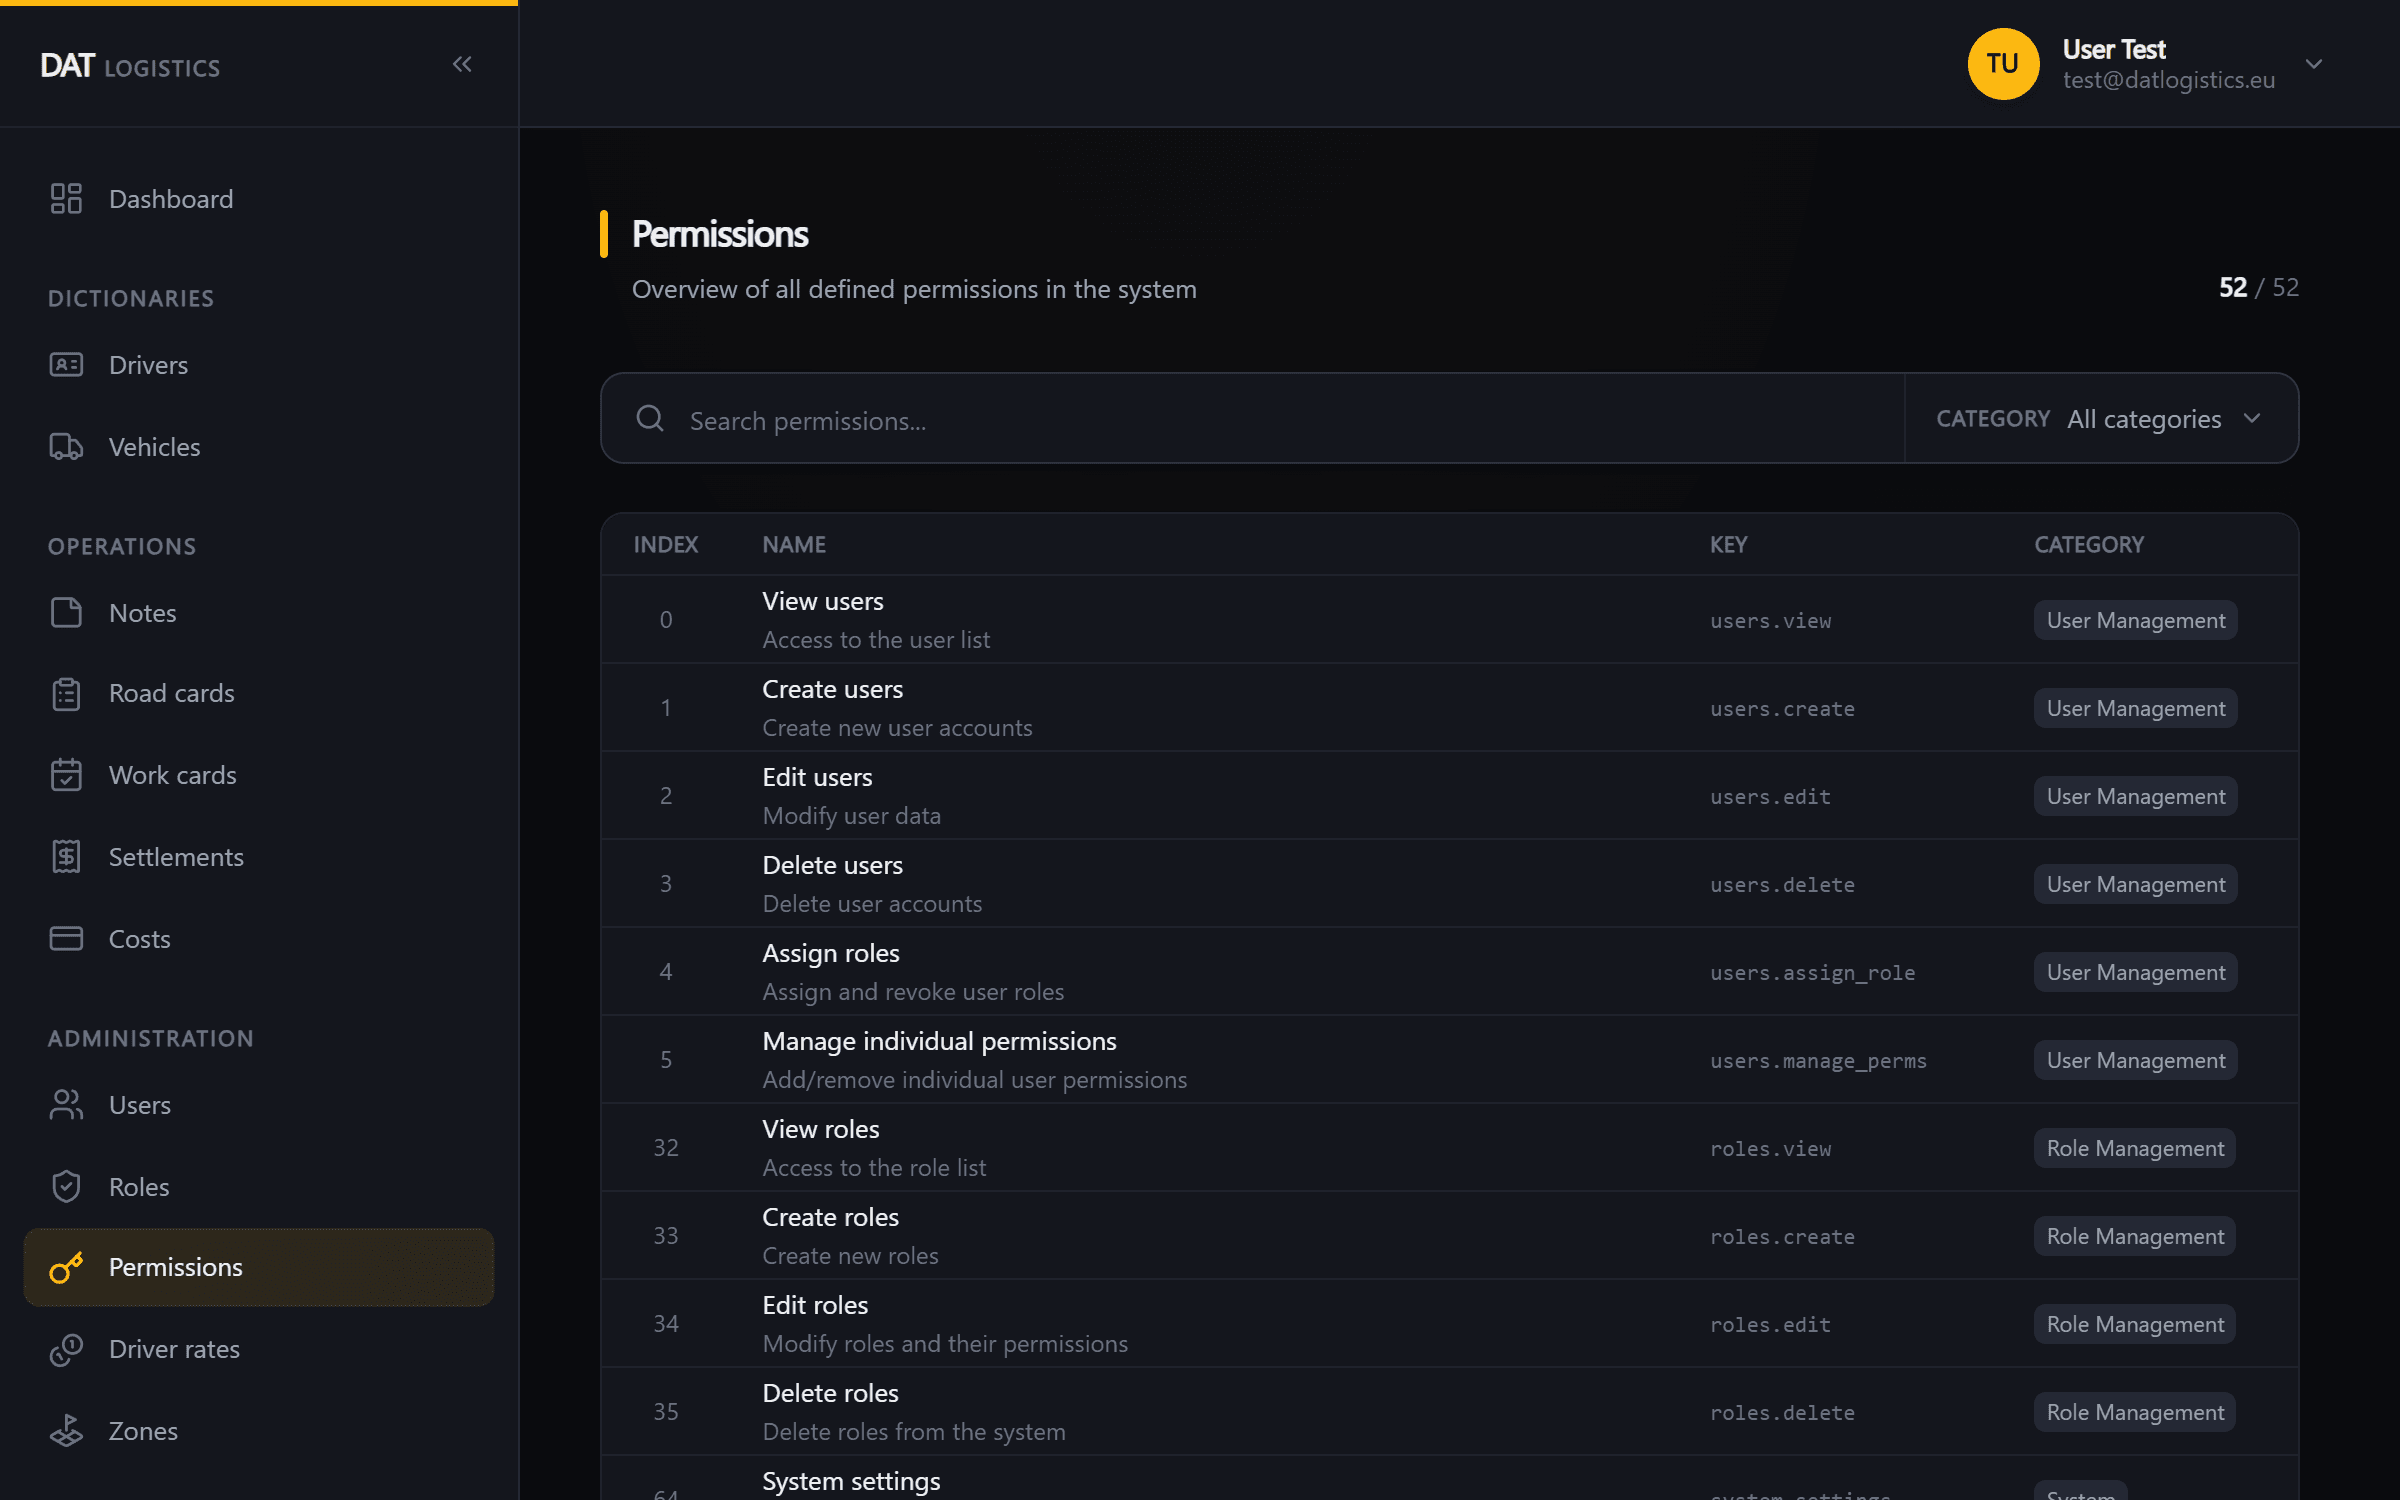Viewport: 2400px width, 1500px height.
Task: Click the User Test name in header
Action: click(x=2114, y=49)
